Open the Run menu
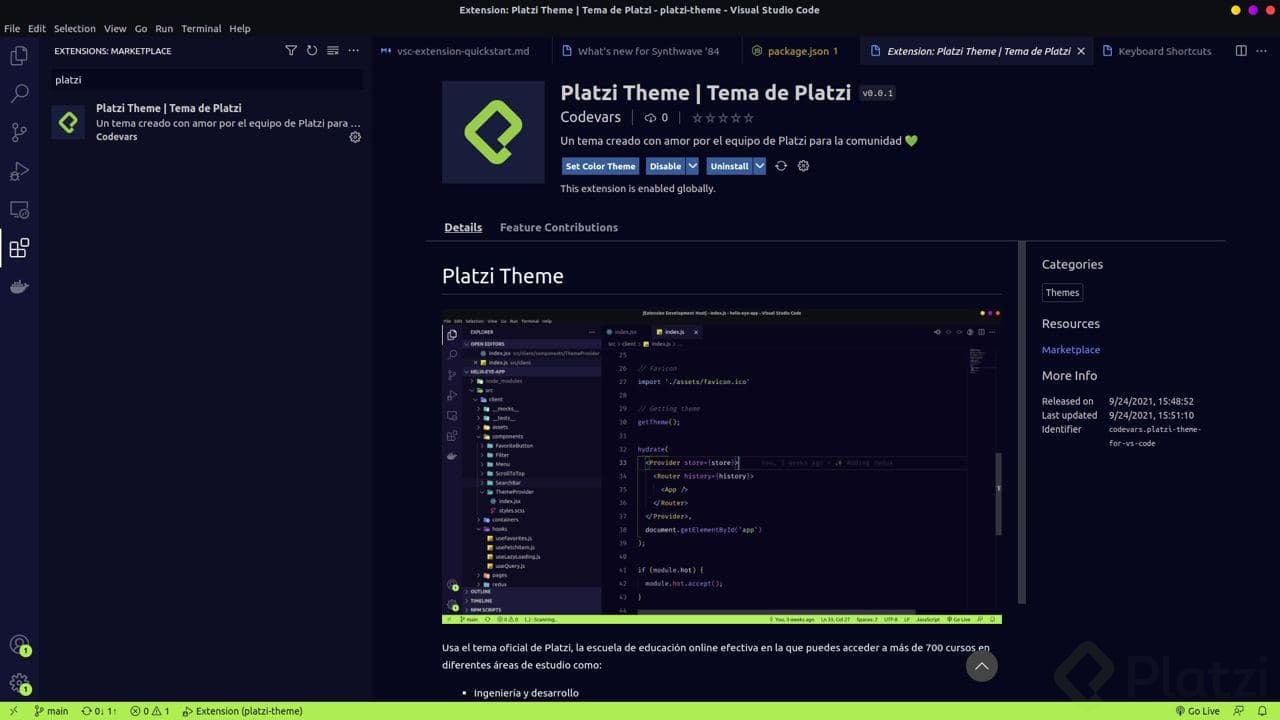The width and height of the screenshot is (1280, 720). pos(164,29)
